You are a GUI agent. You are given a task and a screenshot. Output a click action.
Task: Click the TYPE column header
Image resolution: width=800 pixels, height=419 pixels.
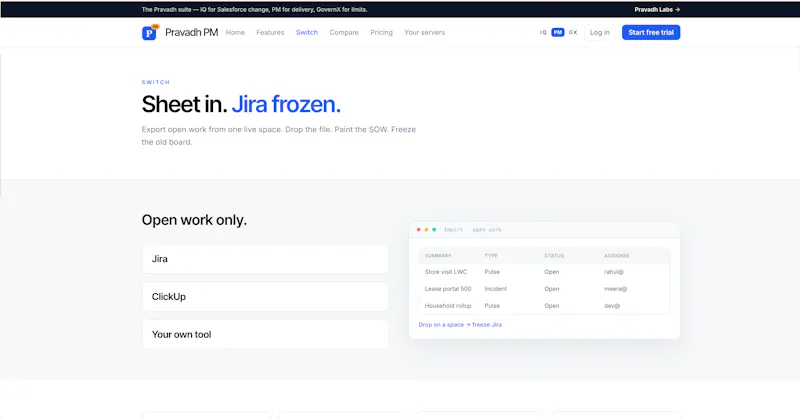point(491,256)
